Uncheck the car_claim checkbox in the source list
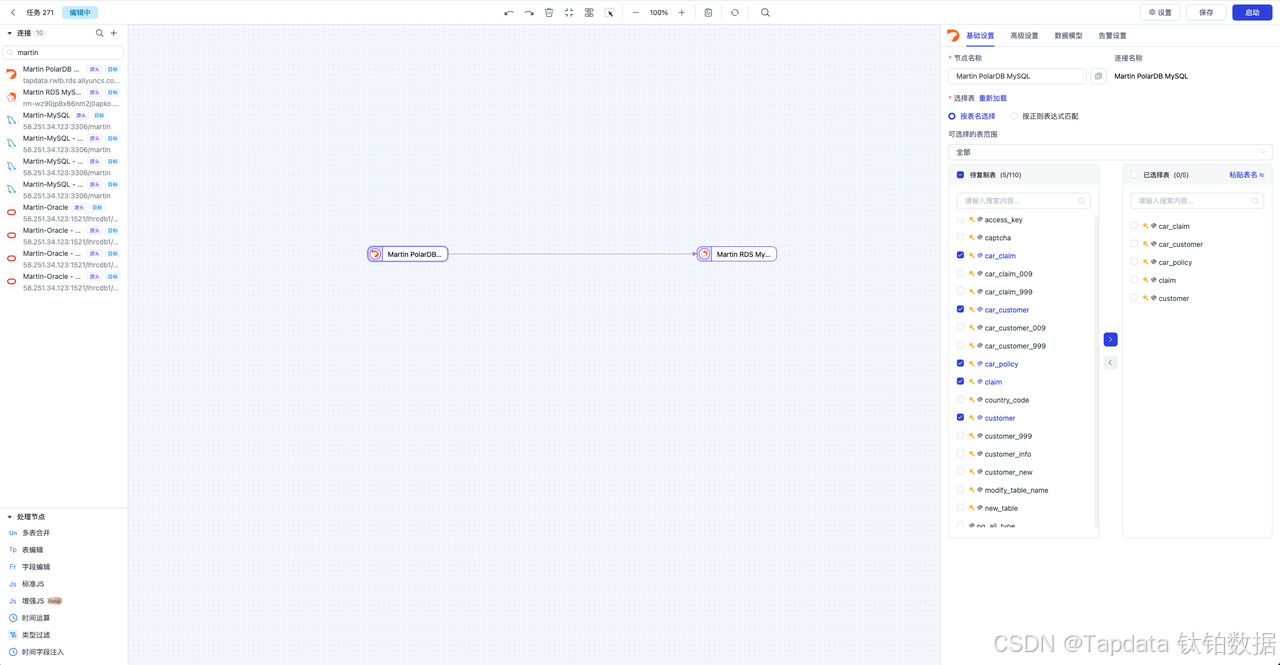 (960, 256)
